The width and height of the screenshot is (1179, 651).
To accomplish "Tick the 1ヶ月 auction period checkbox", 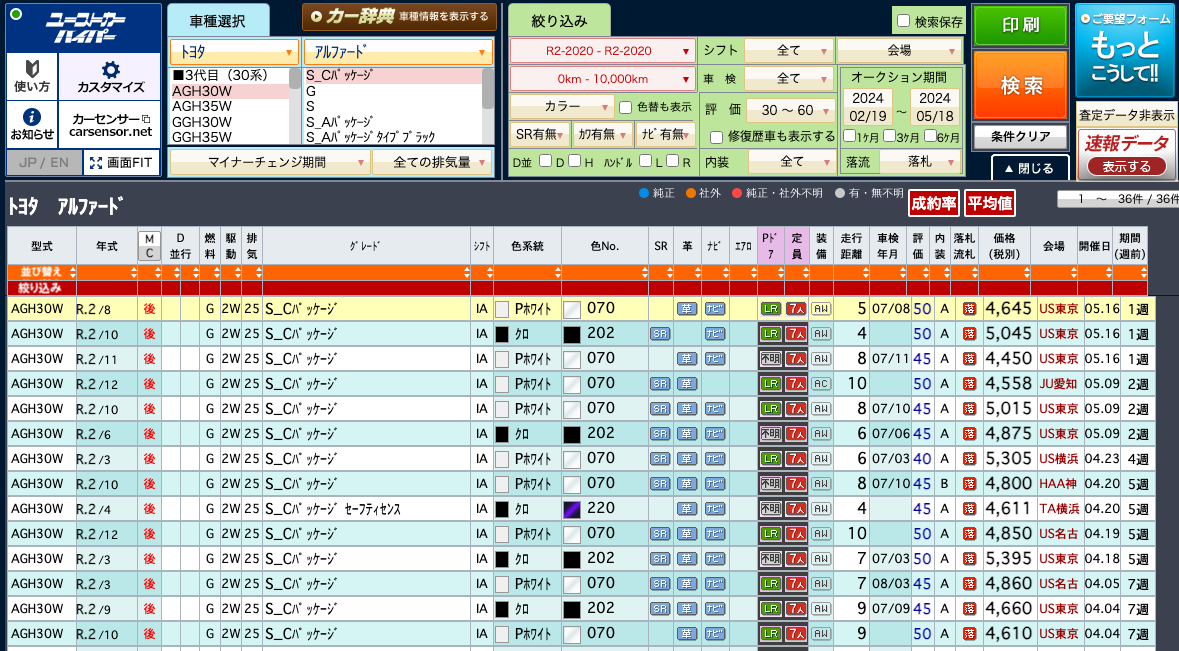I will [850, 136].
